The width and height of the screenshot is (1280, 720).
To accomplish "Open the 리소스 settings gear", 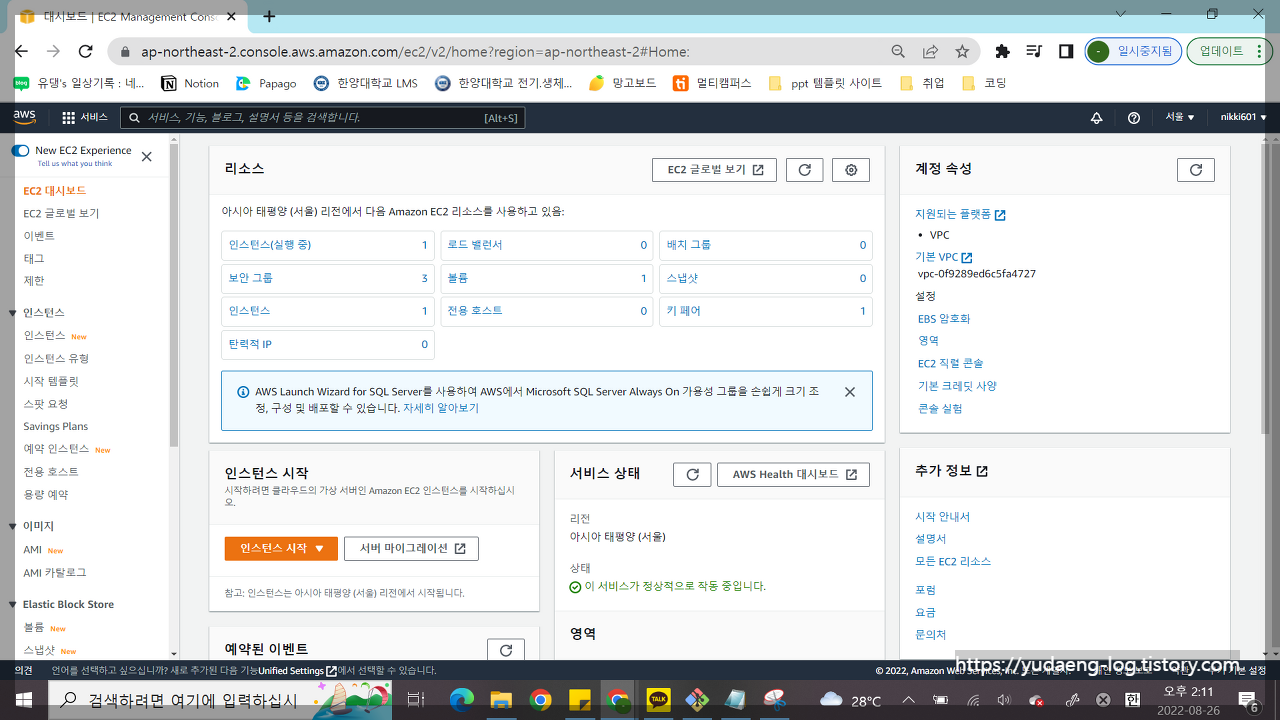I will click(x=851, y=170).
